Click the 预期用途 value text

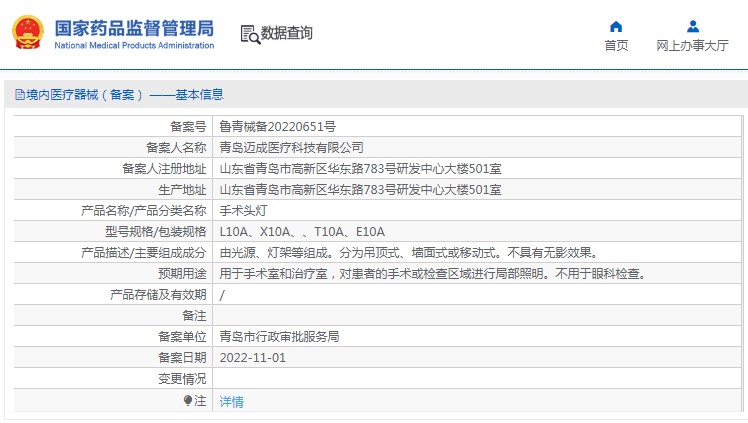click(x=431, y=273)
